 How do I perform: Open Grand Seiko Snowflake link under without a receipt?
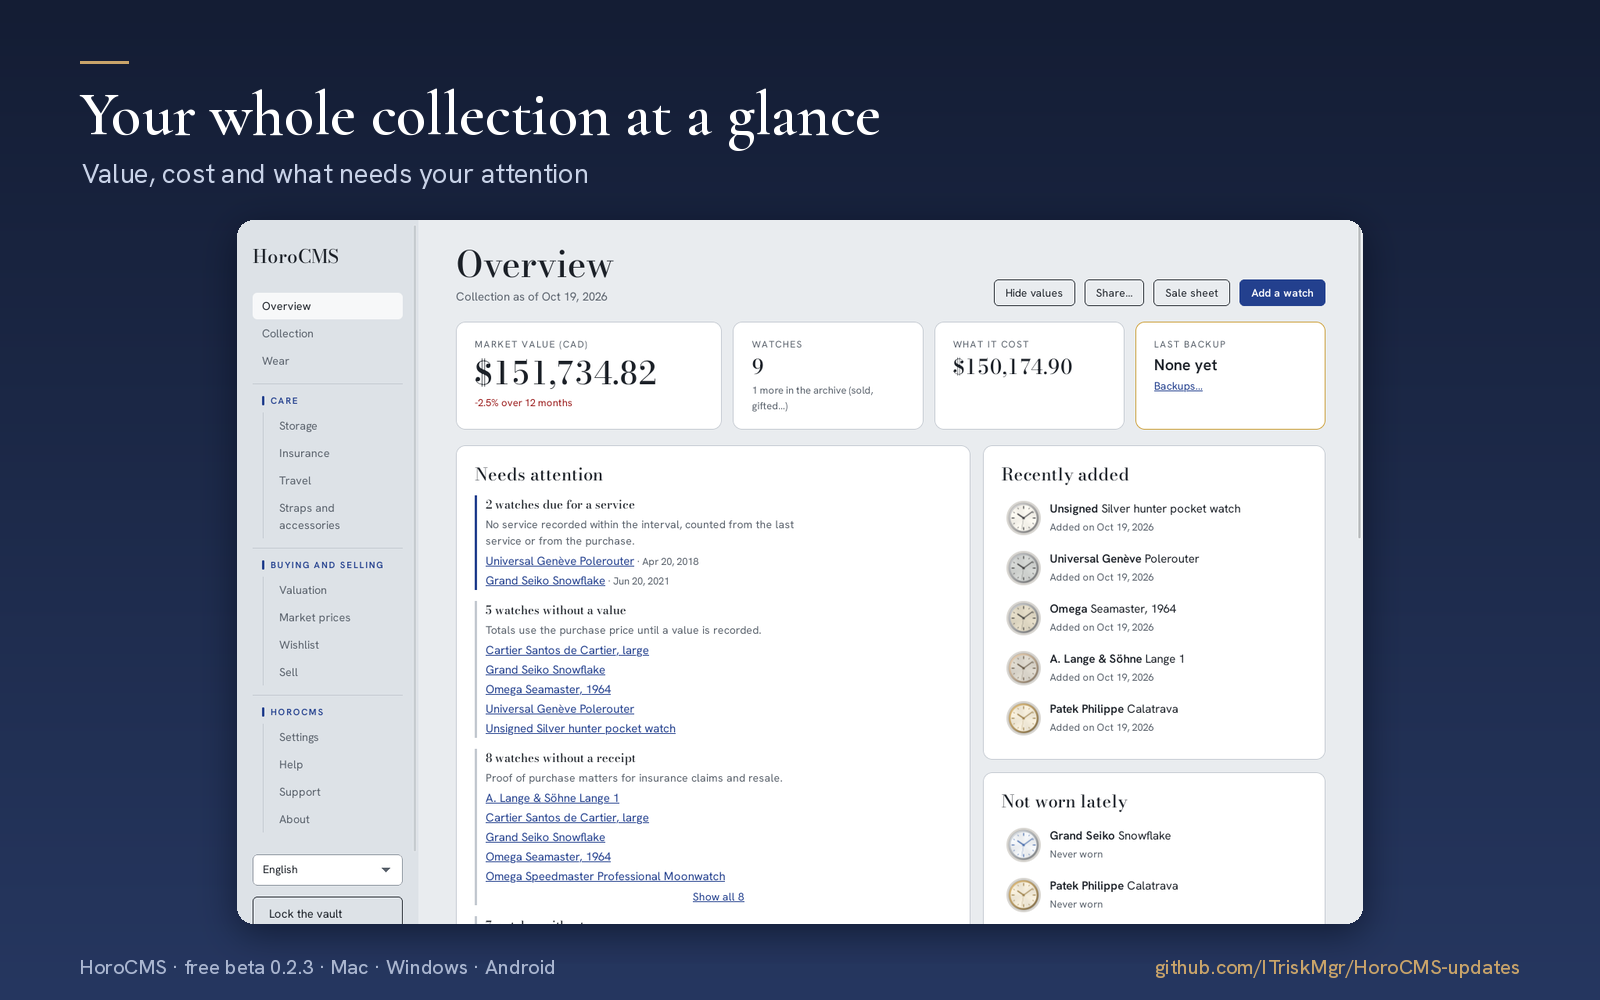click(x=545, y=837)
